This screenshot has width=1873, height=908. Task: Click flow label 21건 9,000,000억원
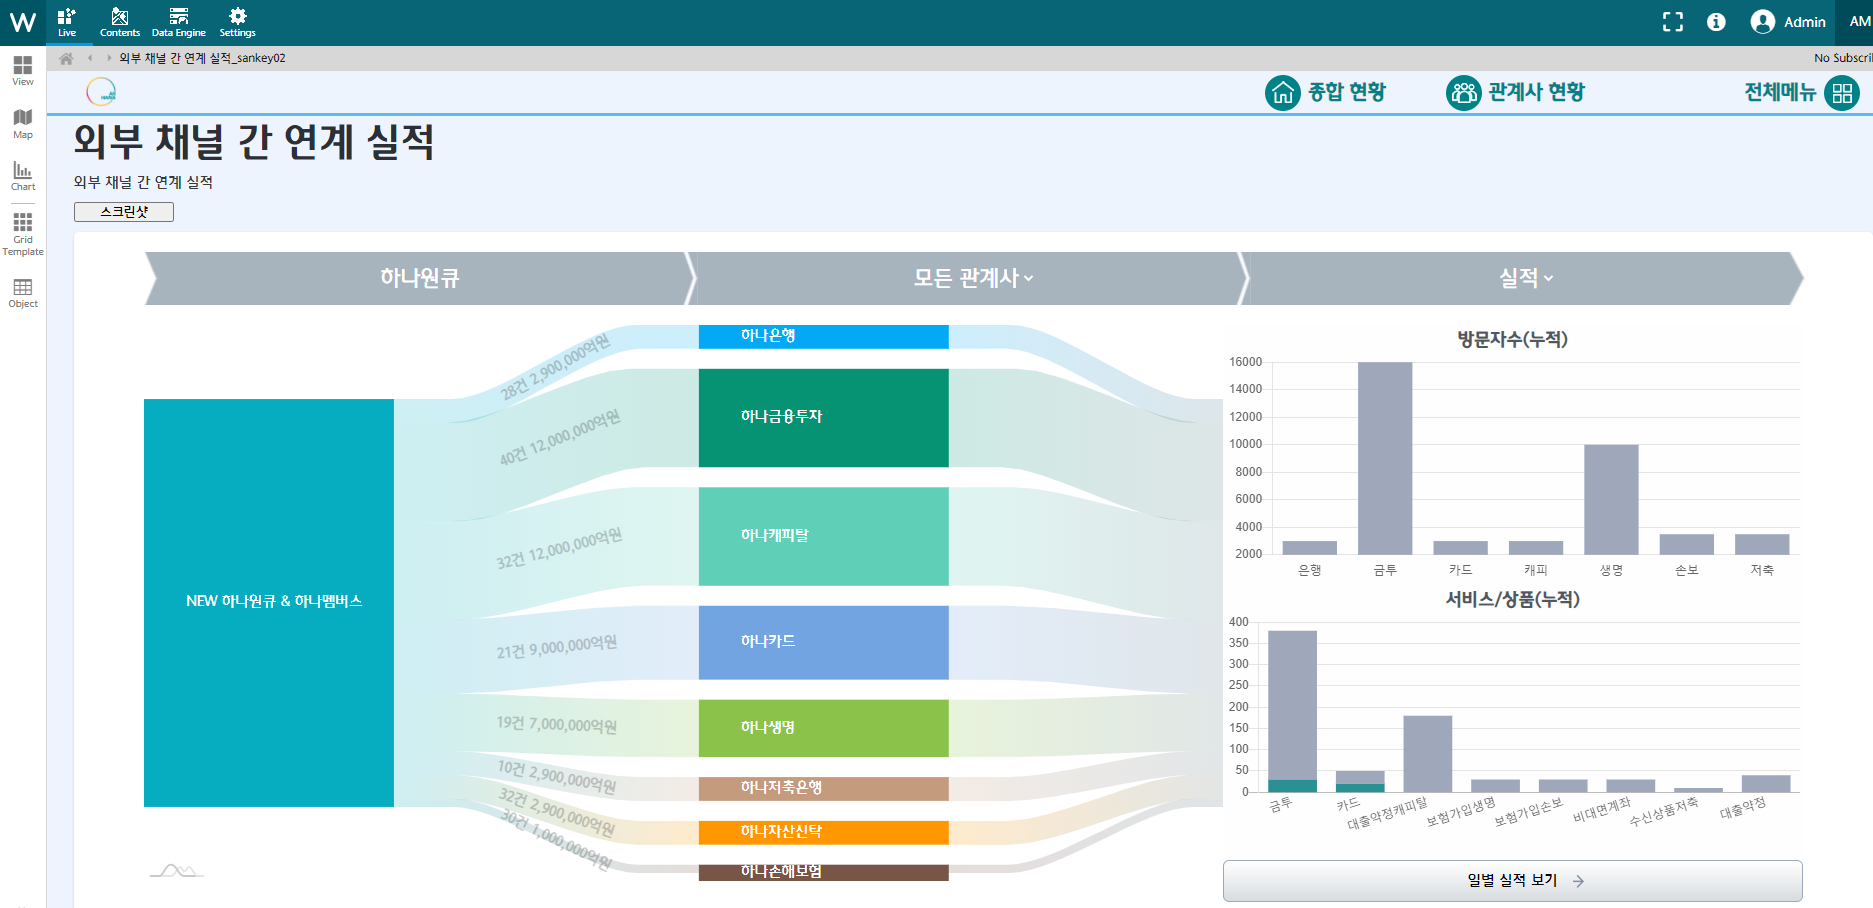557,647
